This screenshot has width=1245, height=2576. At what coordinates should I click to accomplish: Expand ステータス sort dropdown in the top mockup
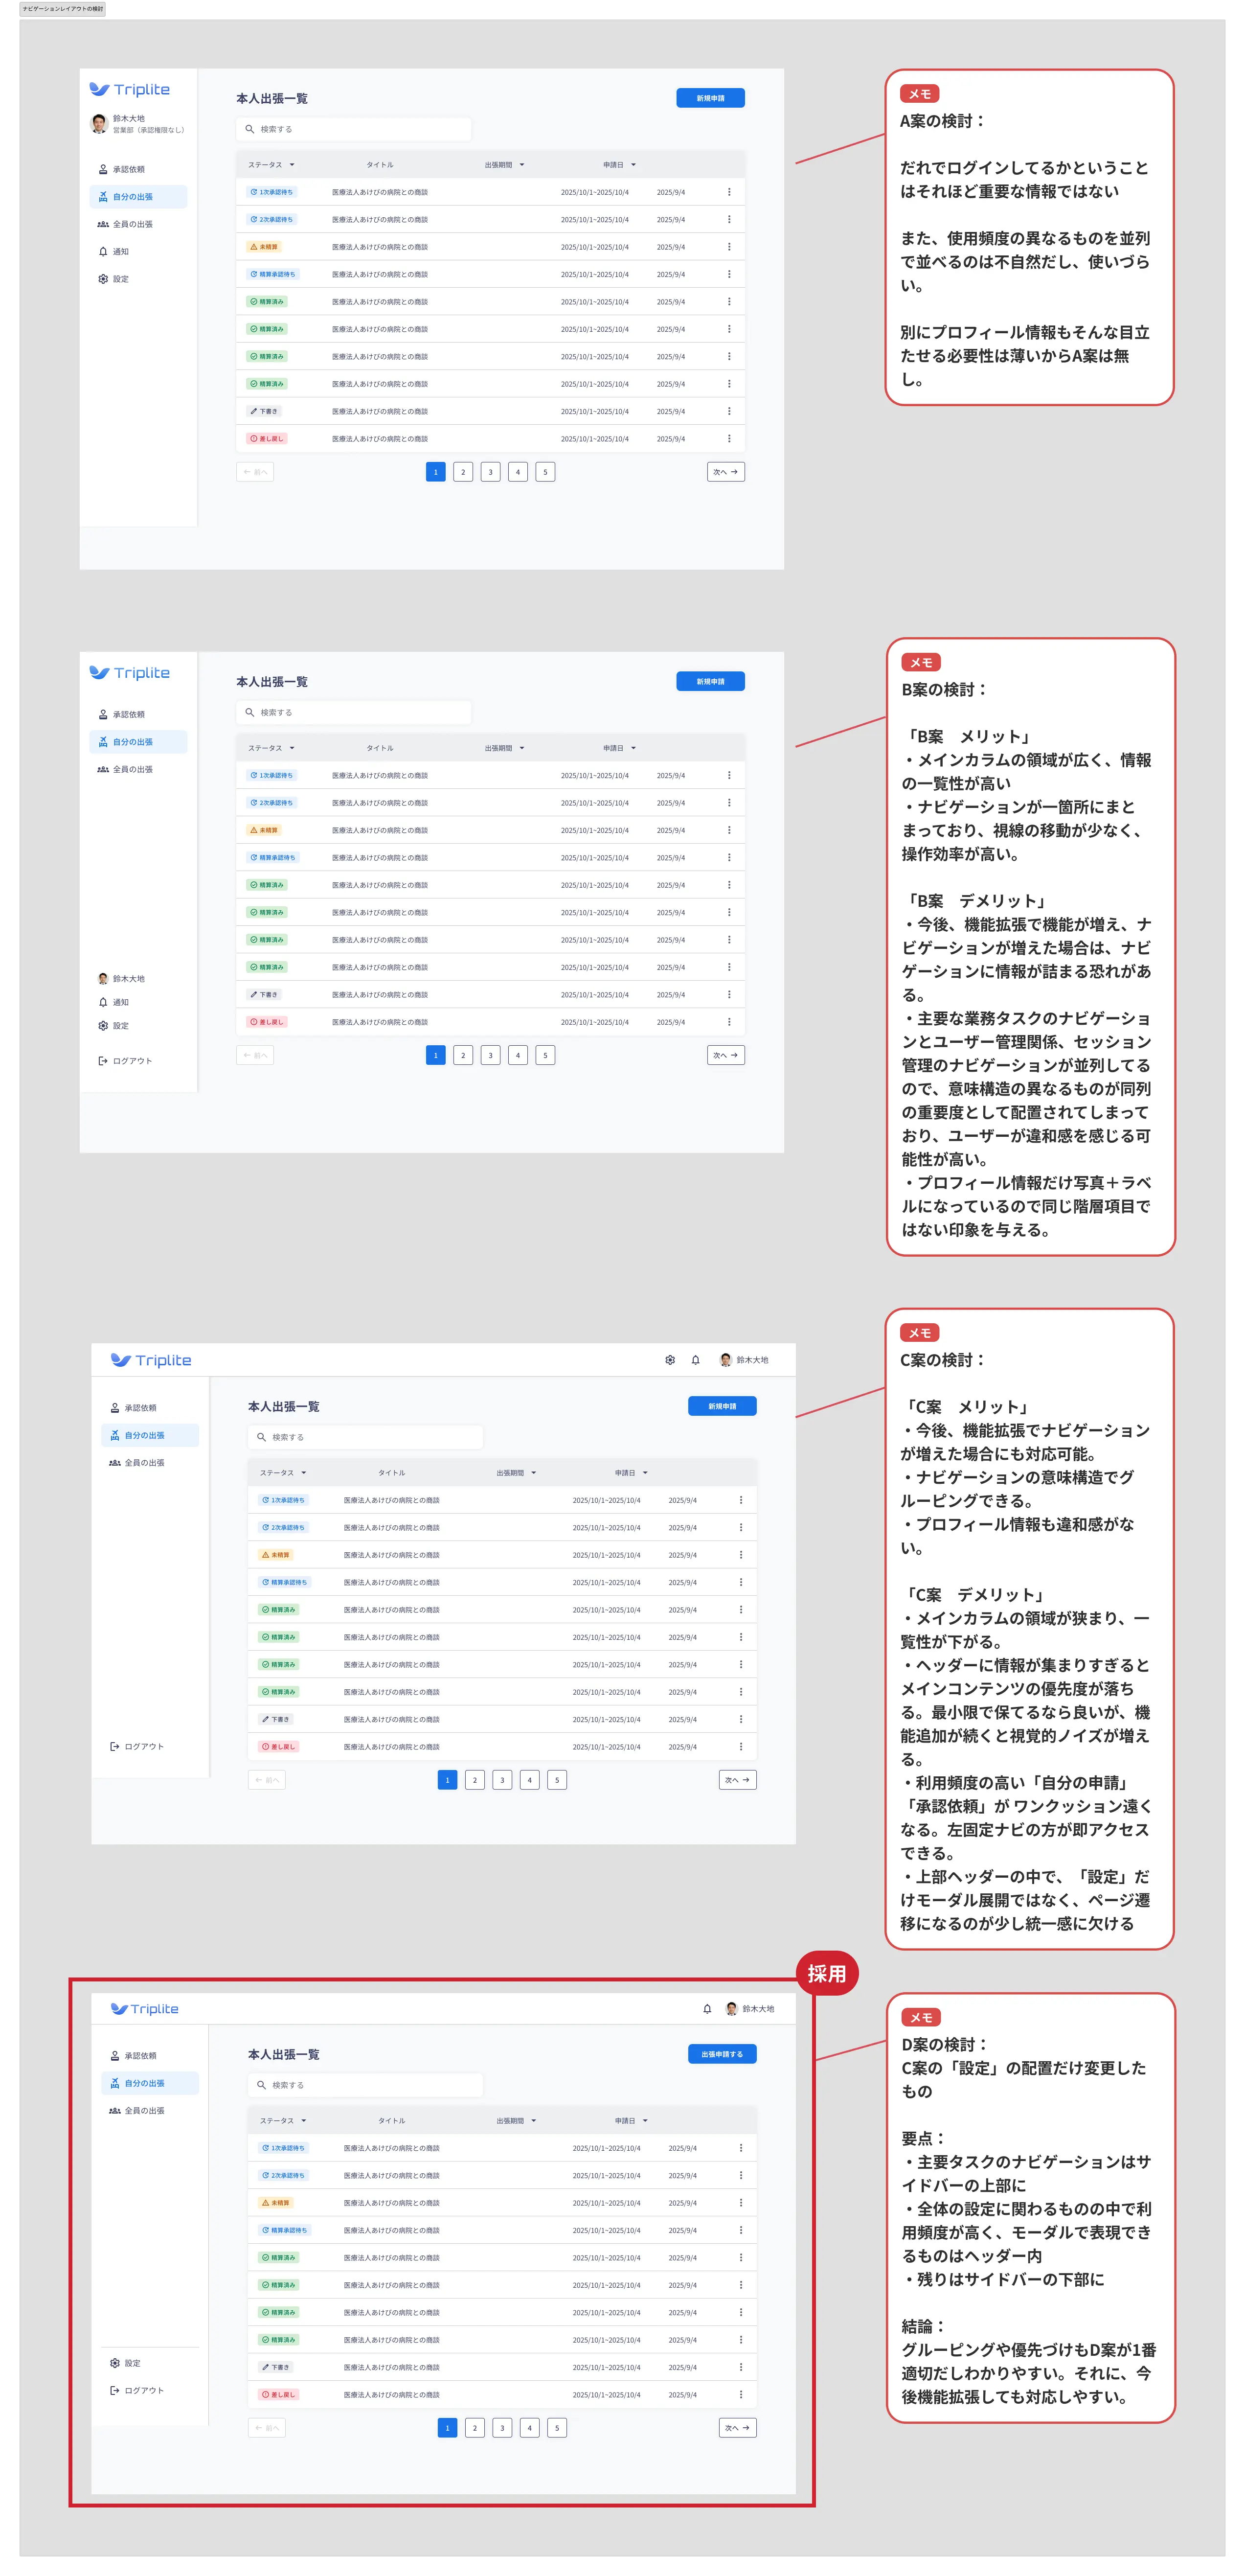(292, 165)
